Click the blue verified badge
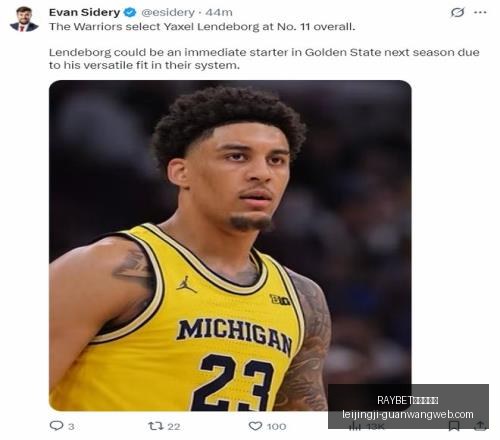Viewport: 500px width, 440px height. (130, 12)
